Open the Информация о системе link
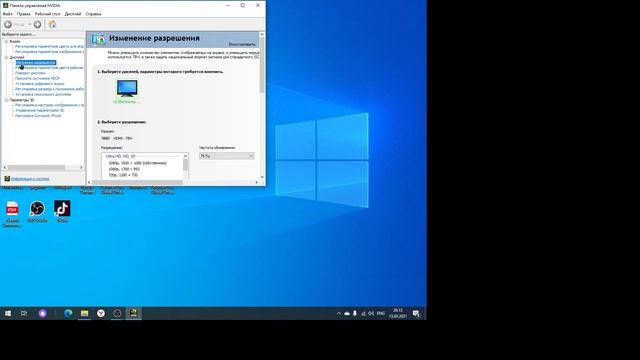 [x=30, y=179]
